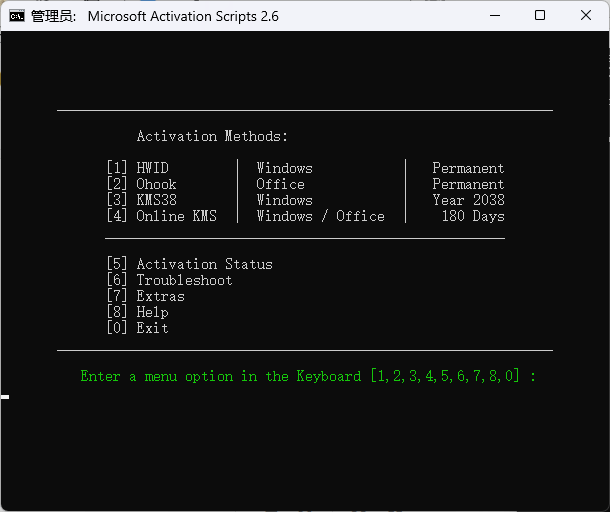Image resolution: width=610 pixels, height=512 pixels.
Task: Close the Activation Scripts window
Action: click(585, 16)
